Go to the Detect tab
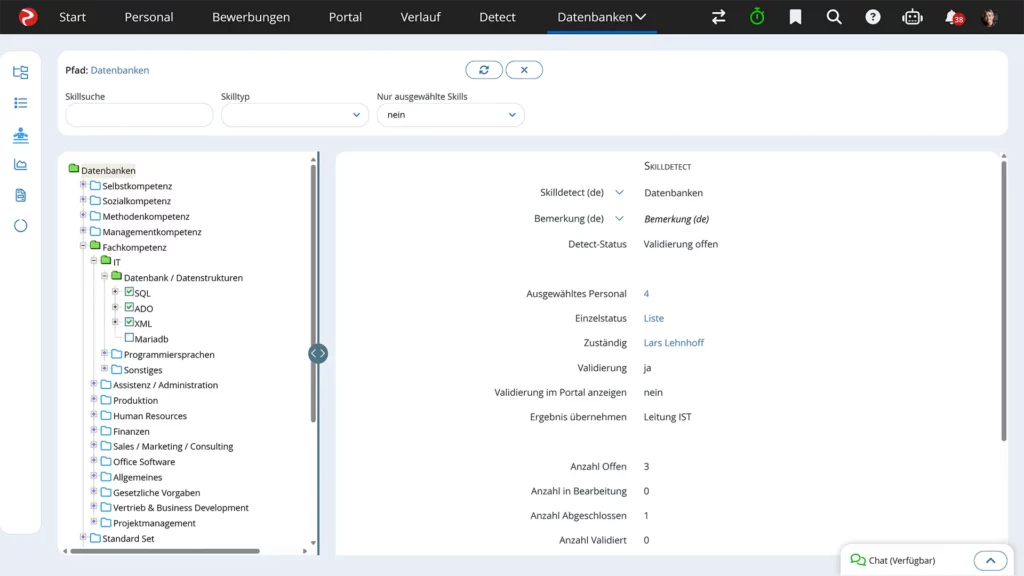The height and width of the screenshot is (576, 1024). coord(497,17)
